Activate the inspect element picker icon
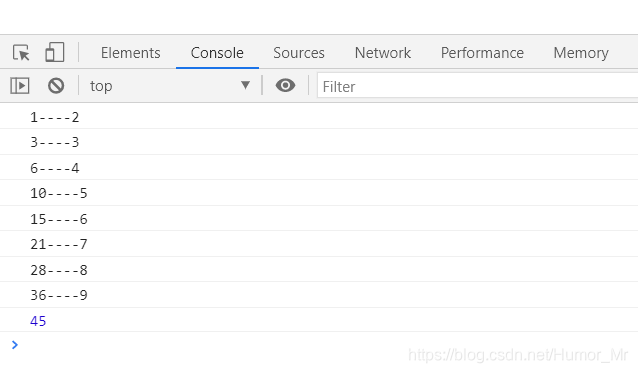 point(21,53)
